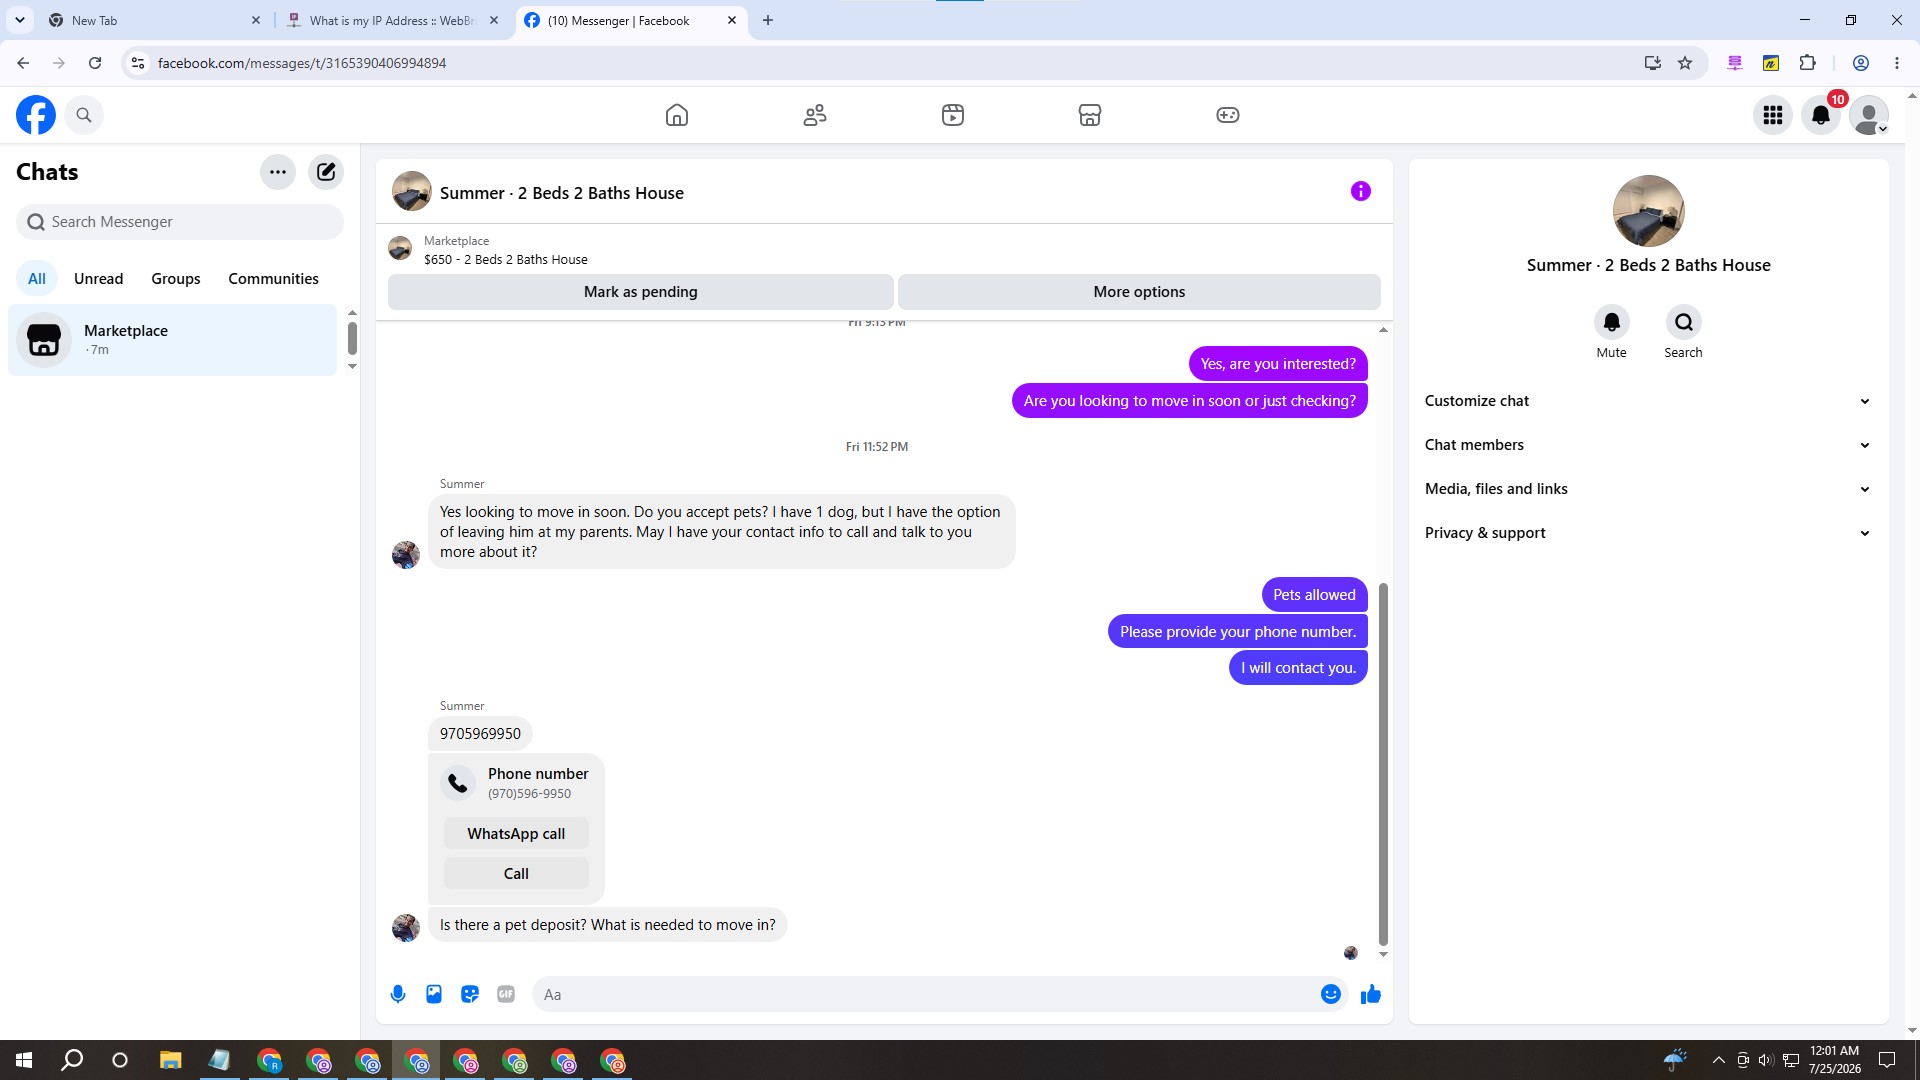Image resolution: width=1920 pixels, height=1080 pixels.
Task: Show hidden system tray icons chevron
Action: 1718,1060
